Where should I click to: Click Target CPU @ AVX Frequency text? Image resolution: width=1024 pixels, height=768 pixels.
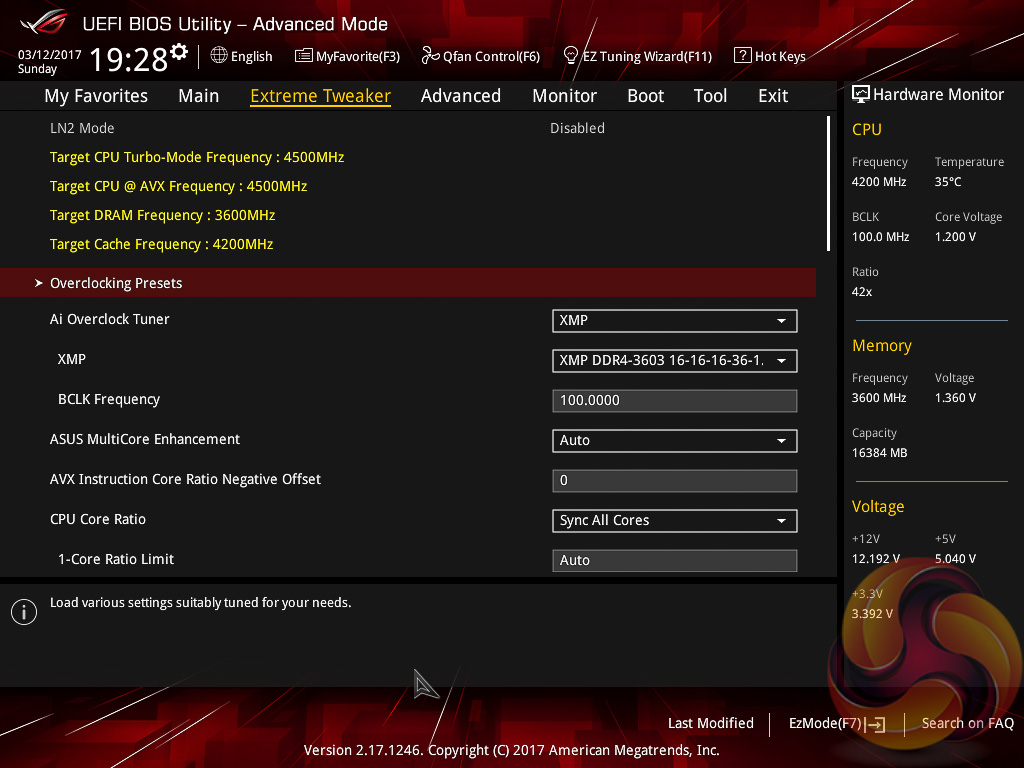coord(178,186)
